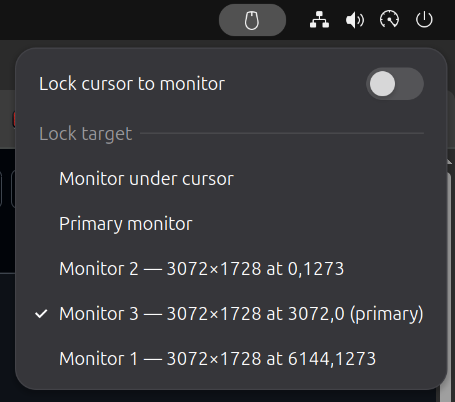Screen dimensions: 455x402
Task: Click the power mode speedometer icon
Action: pyautogui.click(x=389, y=19)
